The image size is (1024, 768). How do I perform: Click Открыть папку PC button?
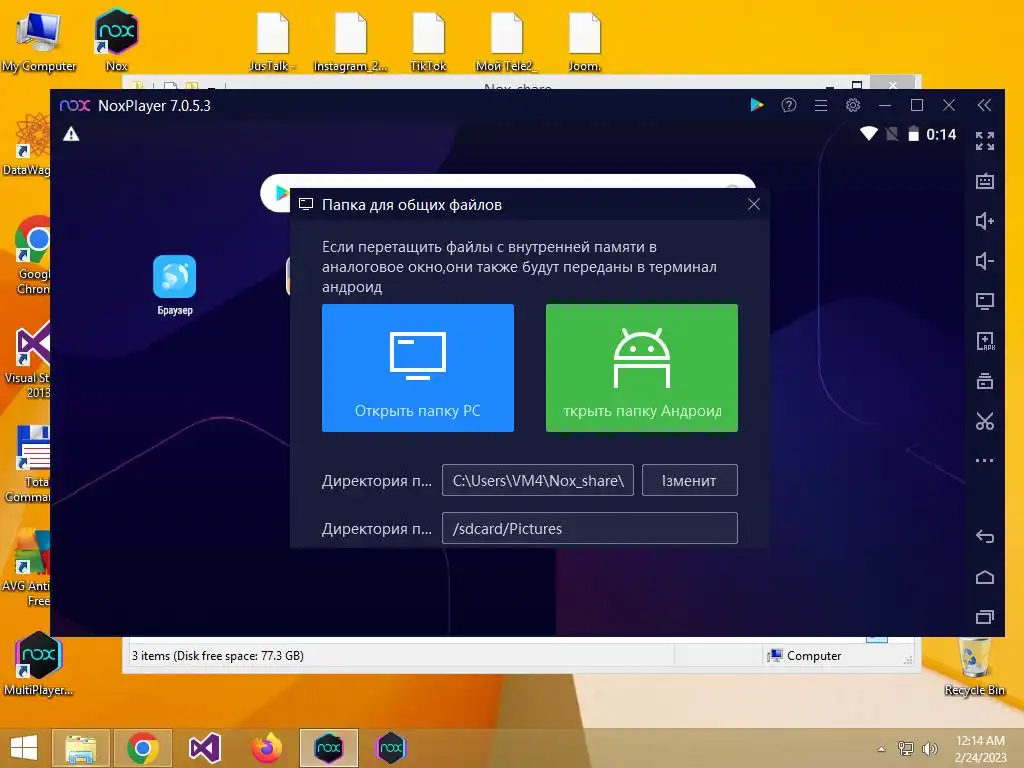click(418, 368)
